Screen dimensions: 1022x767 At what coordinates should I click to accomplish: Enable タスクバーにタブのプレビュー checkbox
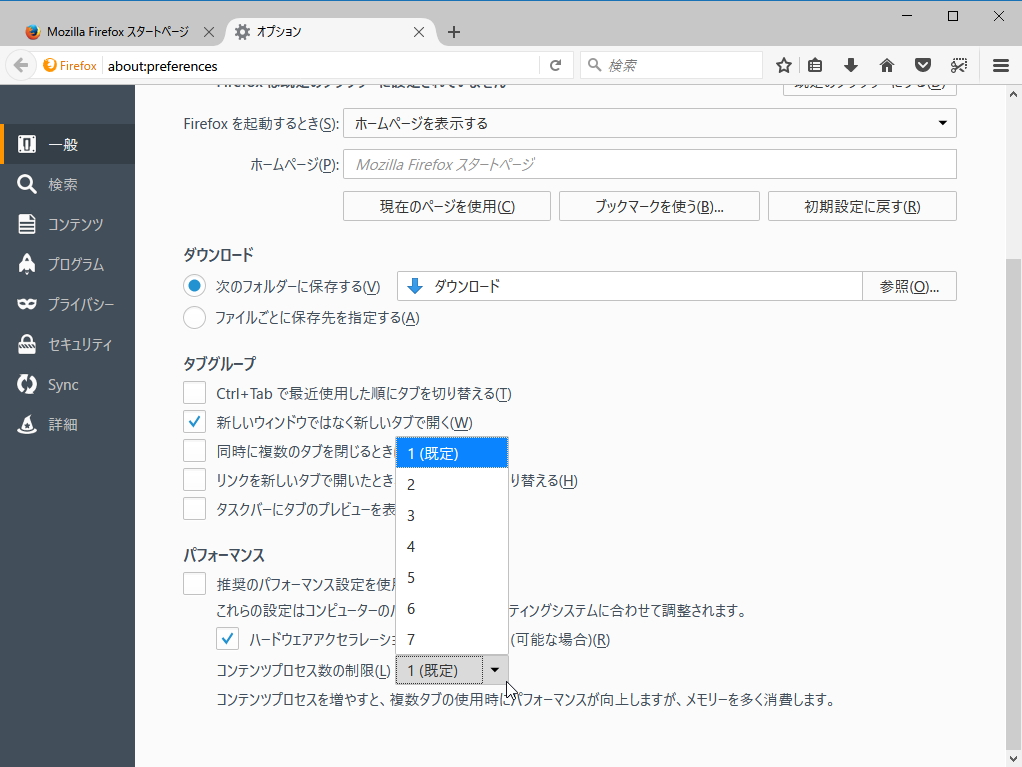point(194,508)
